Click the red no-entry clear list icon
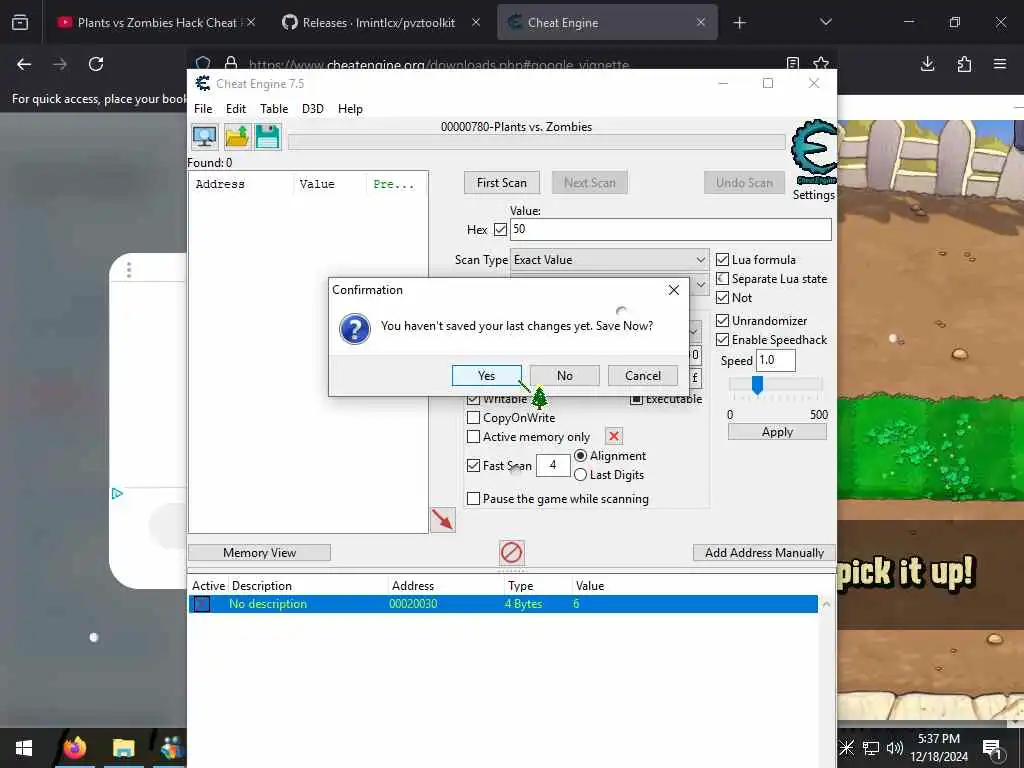The height and width of the screenshot is (768, 1024). pos(511,552)
